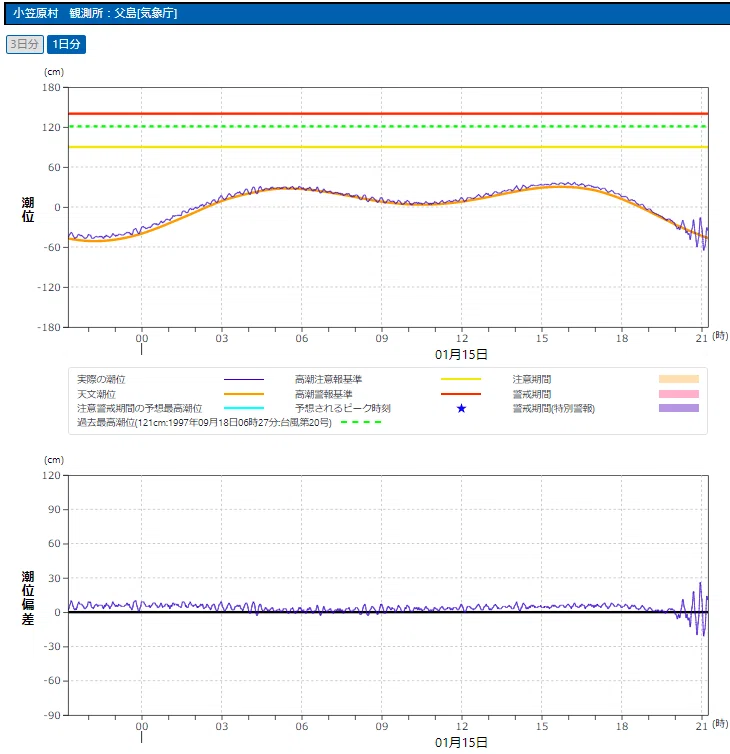
Task: Click the 予想されるピーク時刻 legend label
Action: click(343, 408)
